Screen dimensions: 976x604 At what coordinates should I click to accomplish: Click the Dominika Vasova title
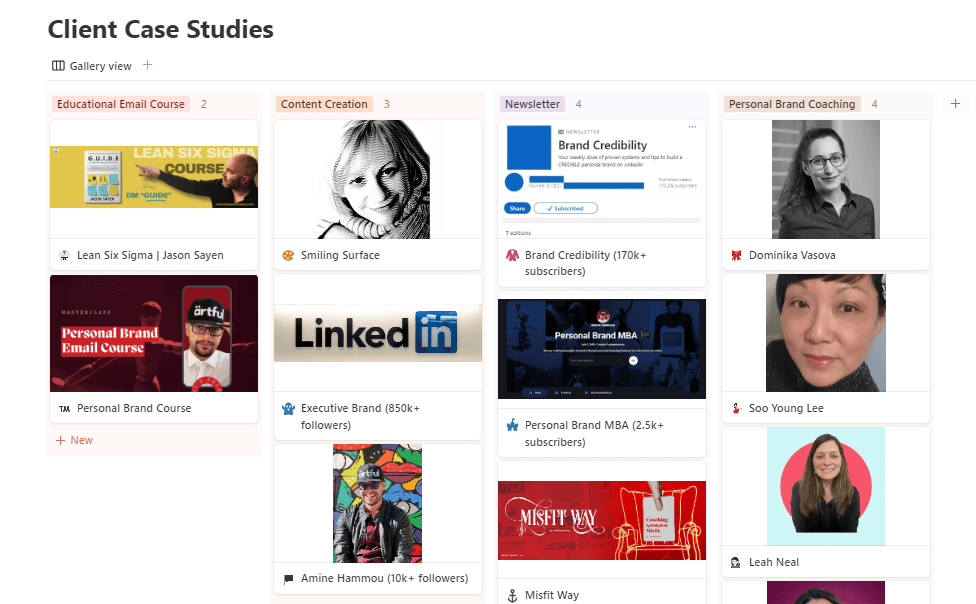coord(792,255)
